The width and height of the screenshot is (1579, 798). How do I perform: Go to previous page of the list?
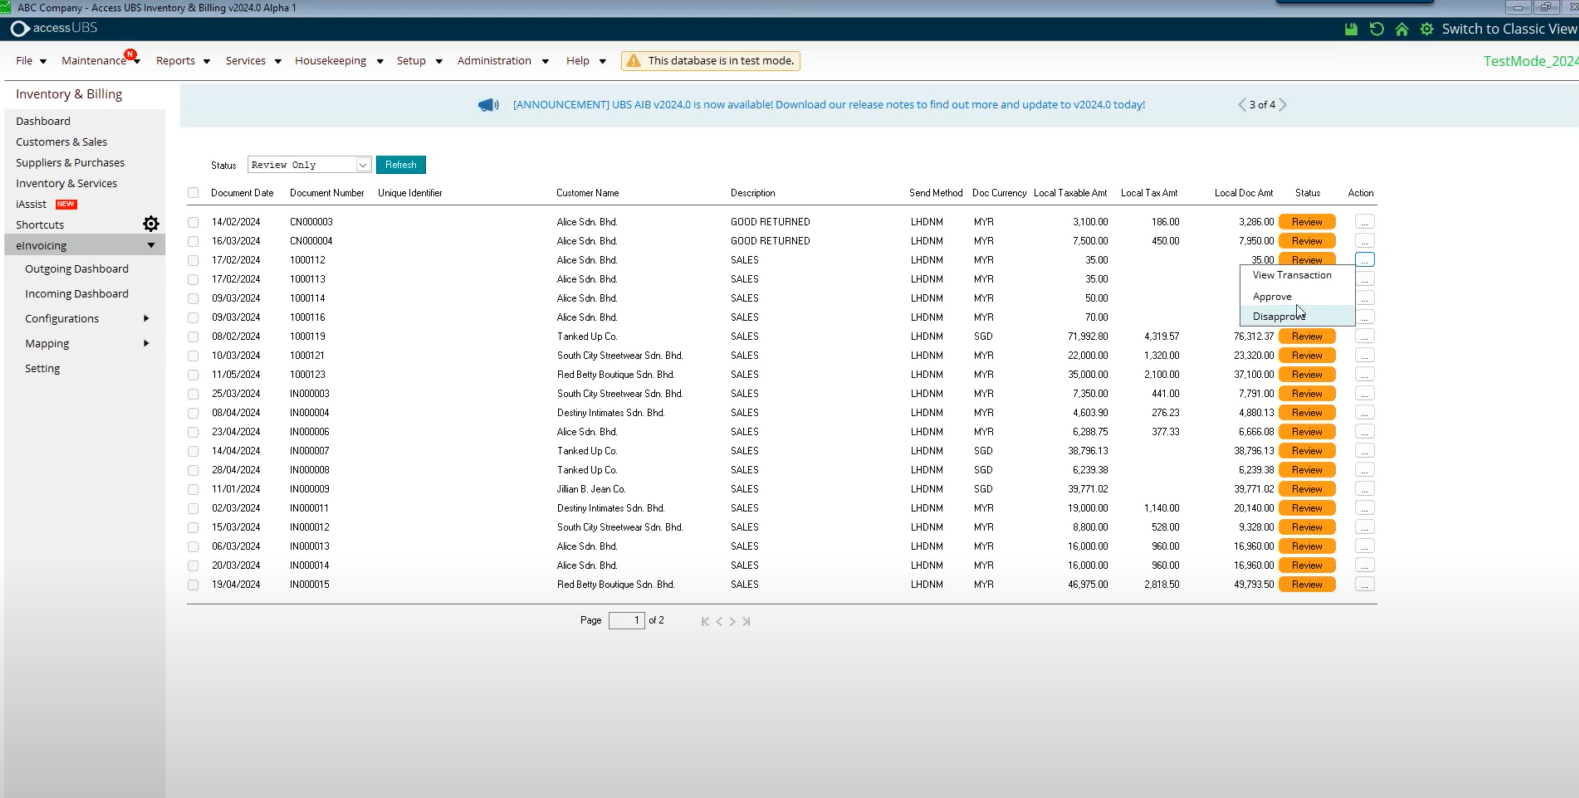point(719,621)
